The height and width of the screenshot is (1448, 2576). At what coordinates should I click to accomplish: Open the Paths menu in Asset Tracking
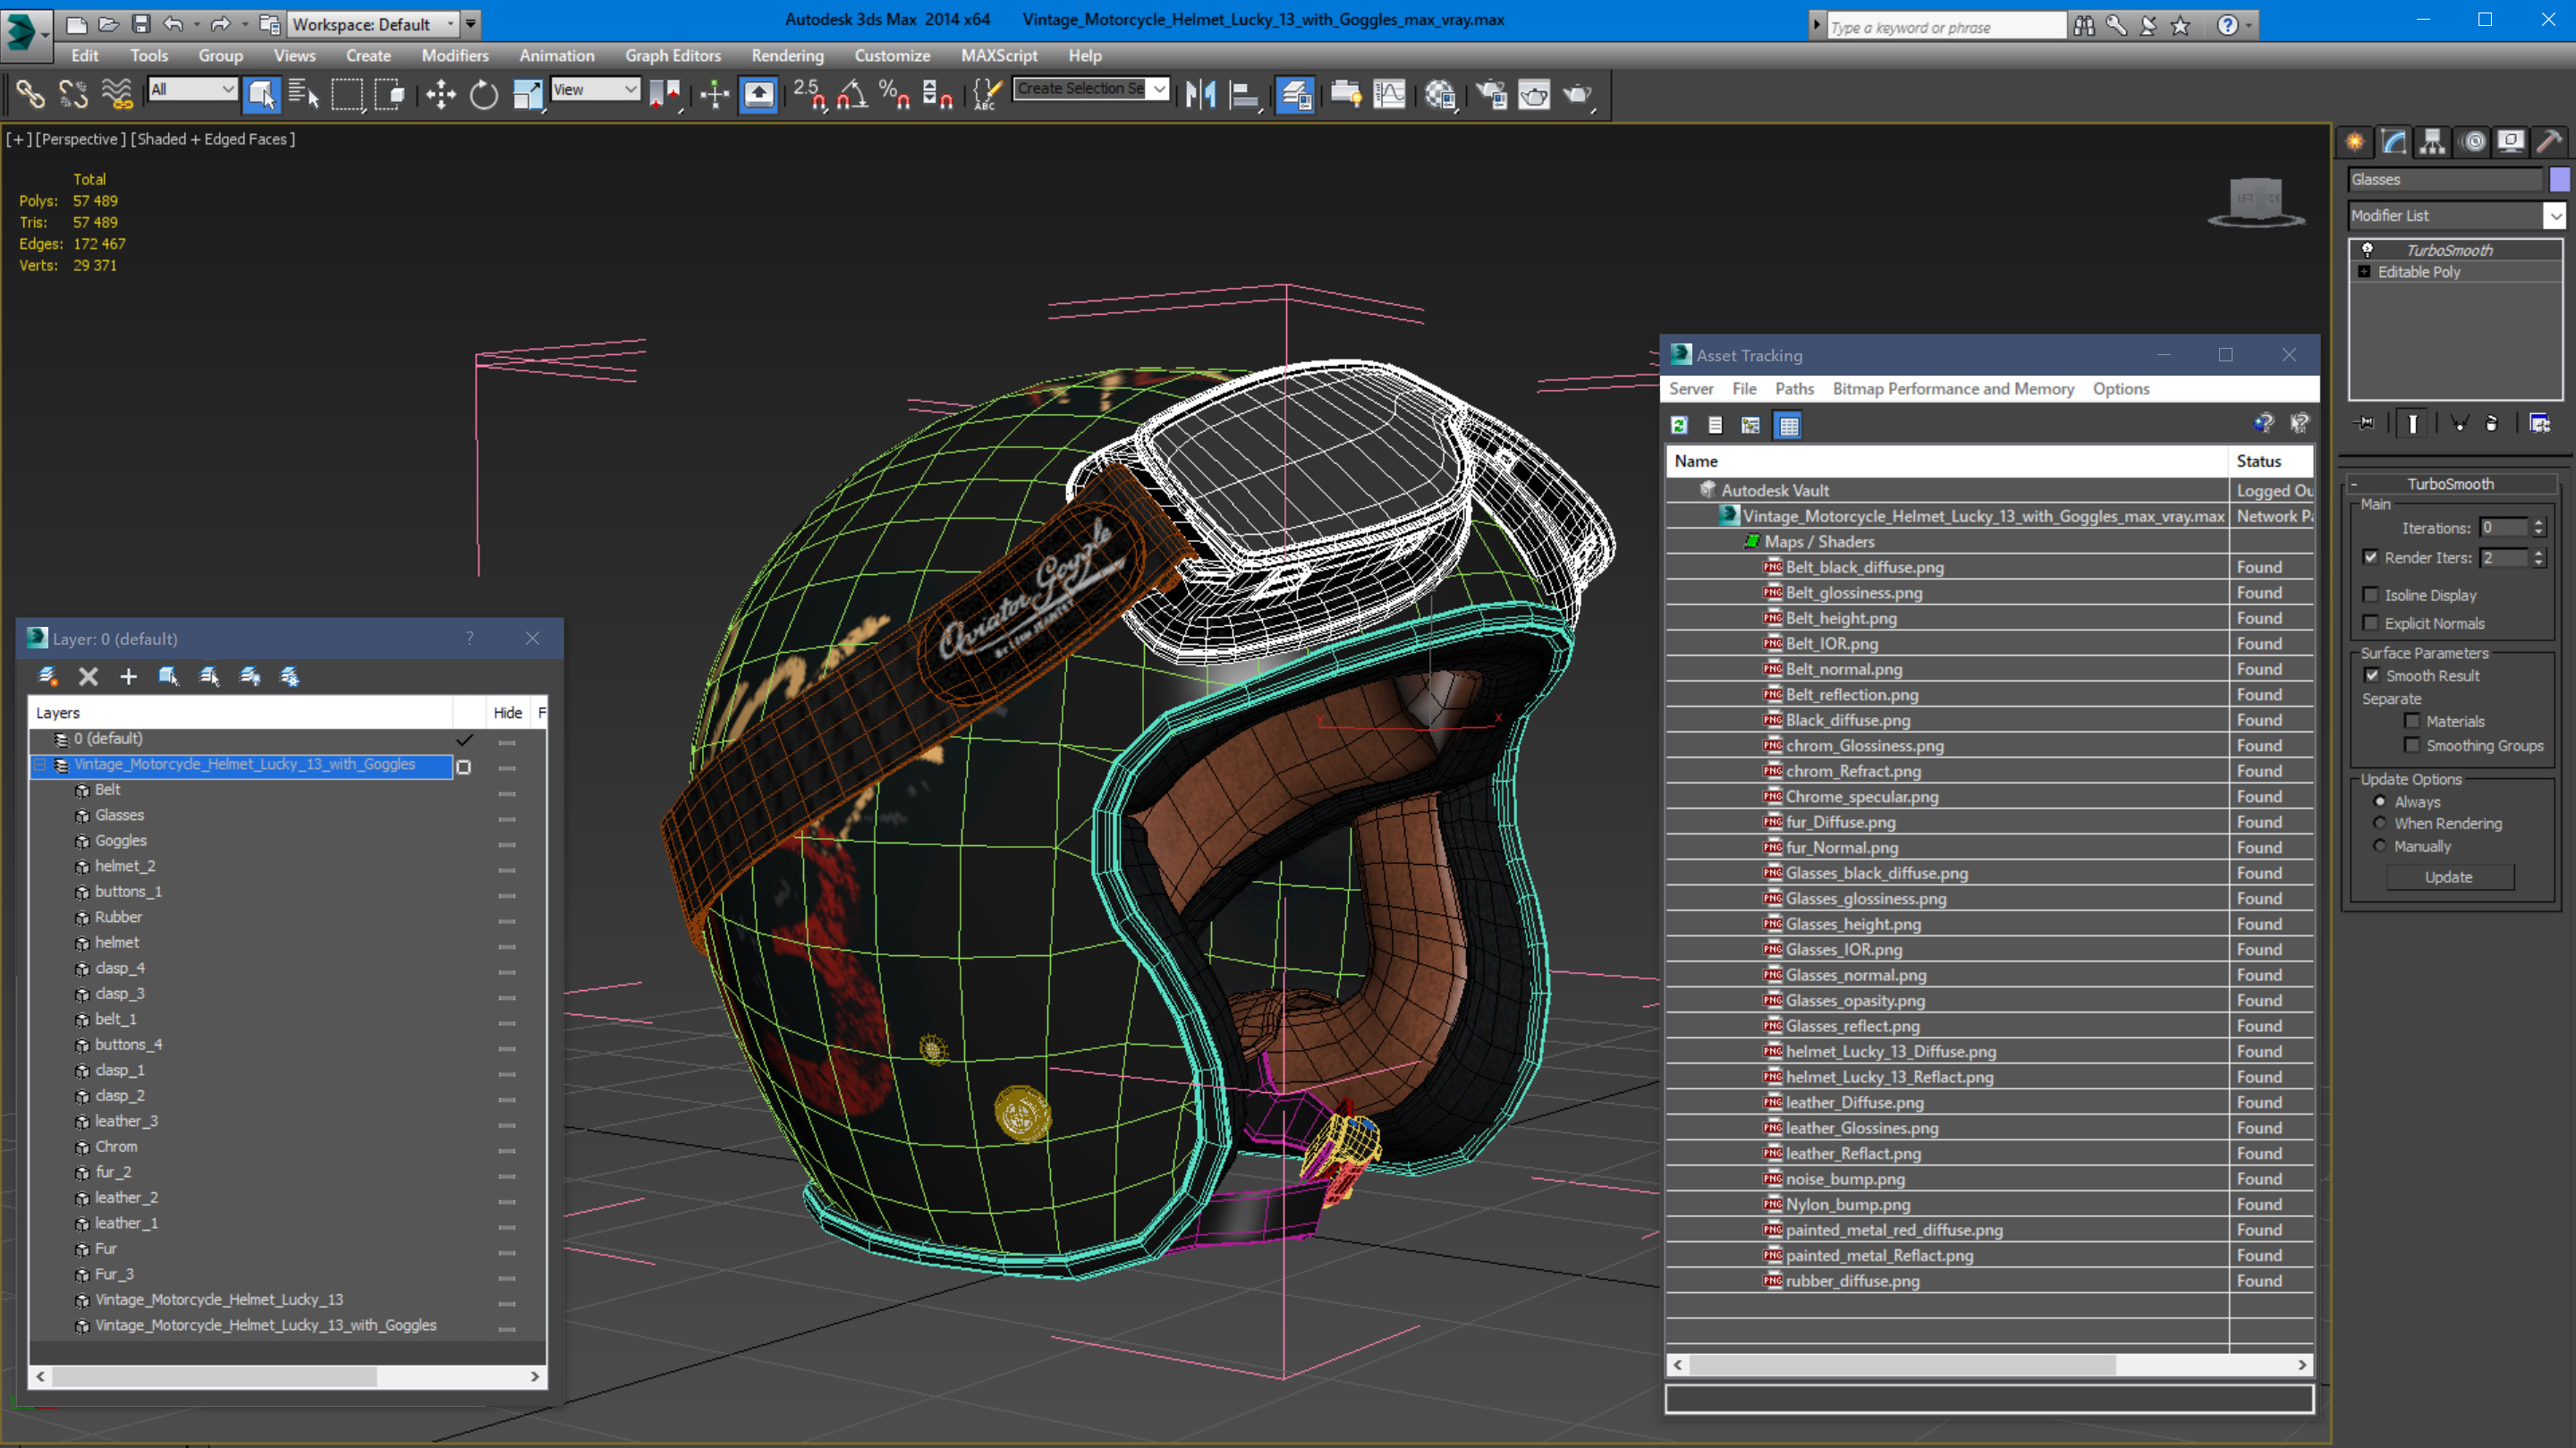tap(1794, 389)
